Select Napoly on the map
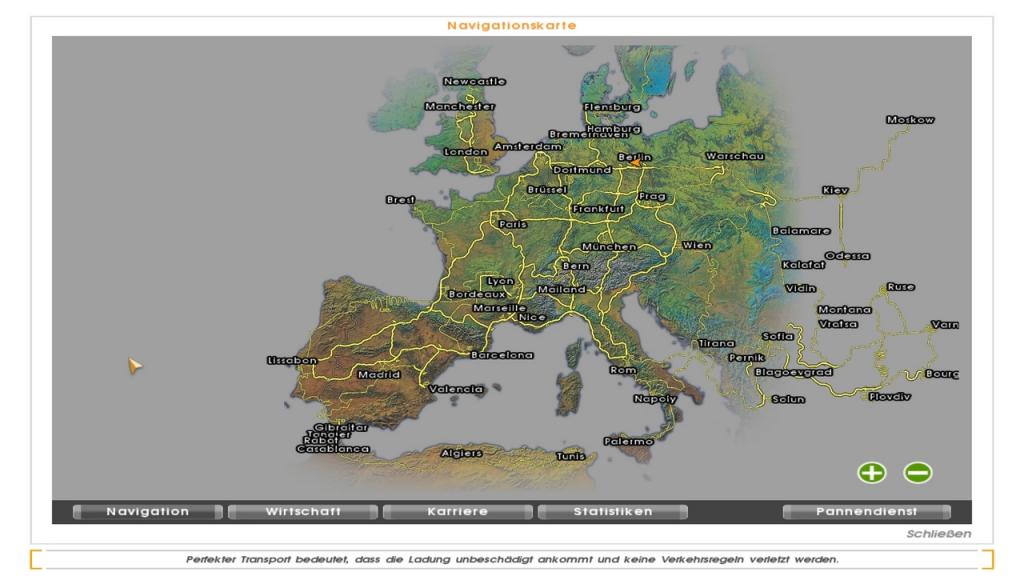 point(655,399)
